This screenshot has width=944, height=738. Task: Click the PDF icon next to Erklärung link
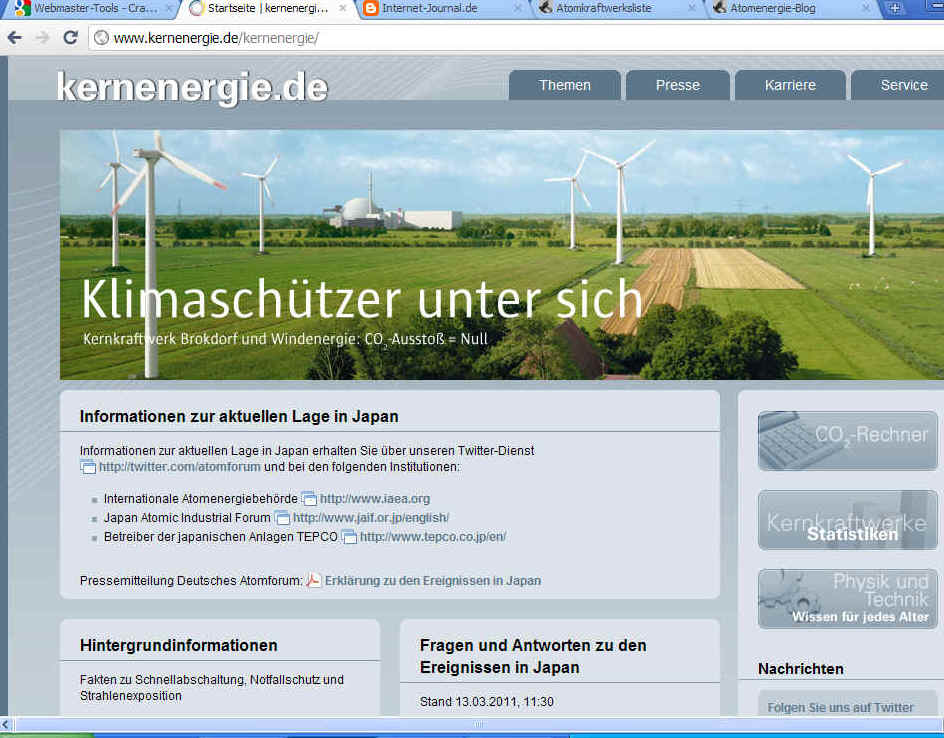click(x=313, y=581)
